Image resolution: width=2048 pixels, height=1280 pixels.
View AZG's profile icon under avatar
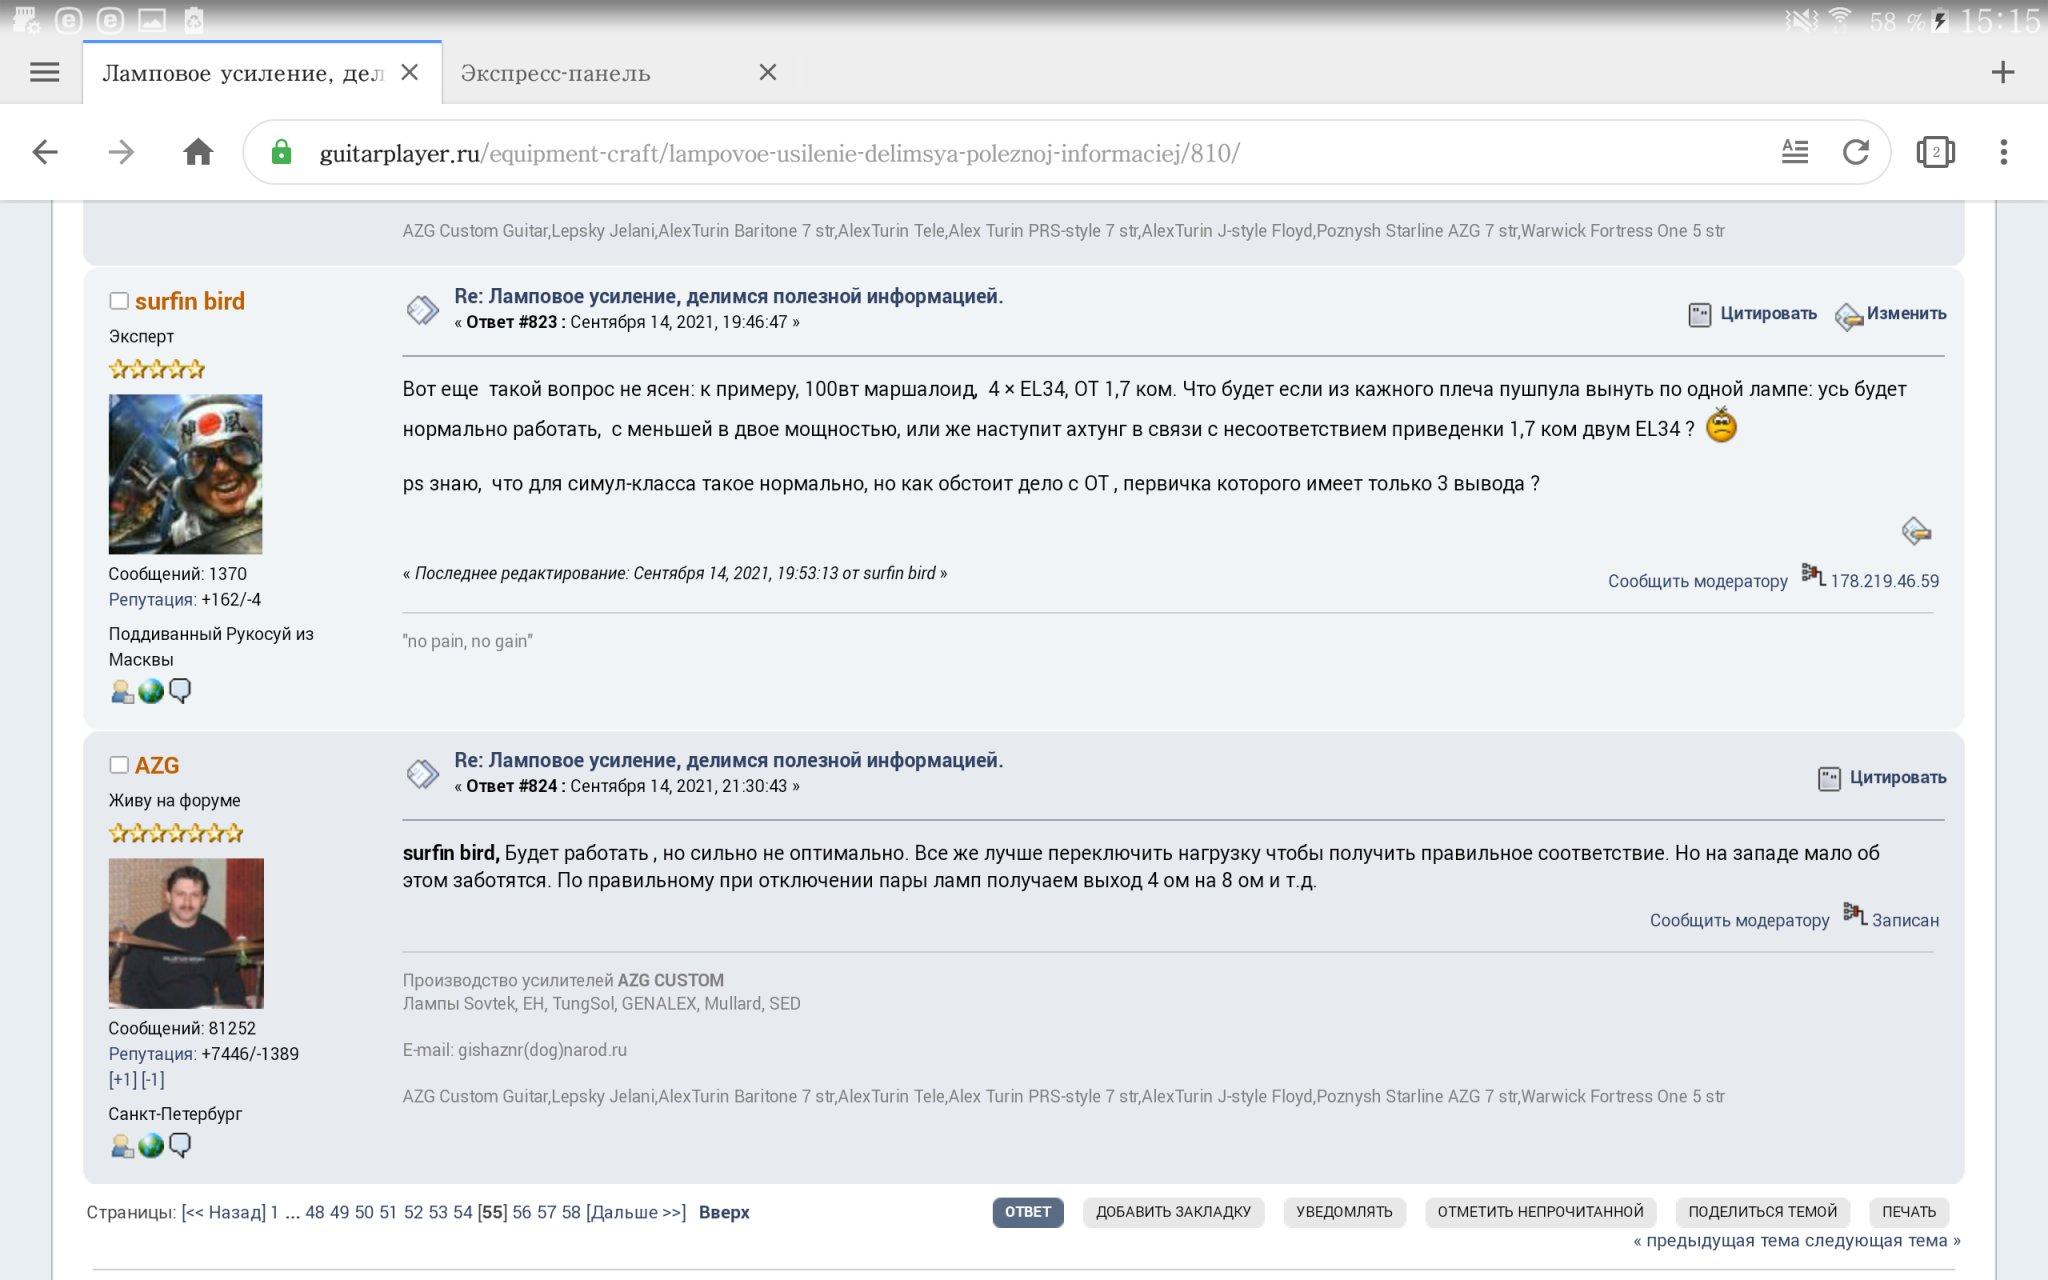coord(122,1146)
